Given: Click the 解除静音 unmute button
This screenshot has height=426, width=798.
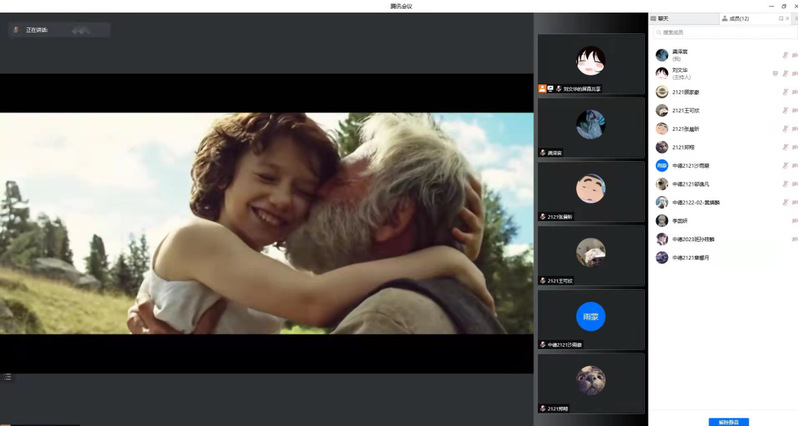Looking at the screenshot, I should (727, 421).
